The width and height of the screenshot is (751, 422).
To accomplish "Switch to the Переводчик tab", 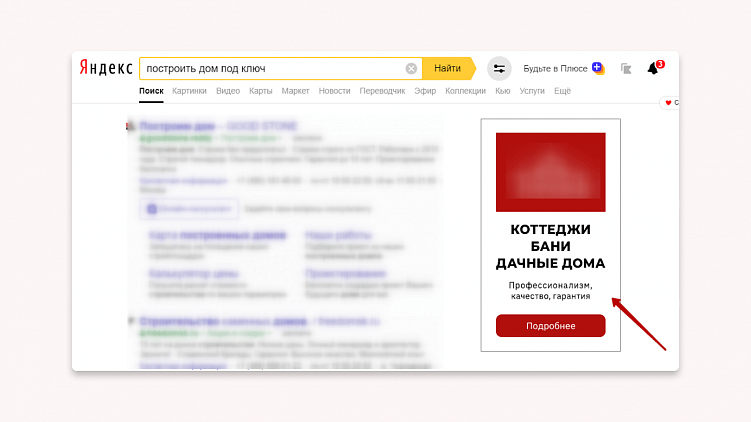I will click(x=382, y=91).
